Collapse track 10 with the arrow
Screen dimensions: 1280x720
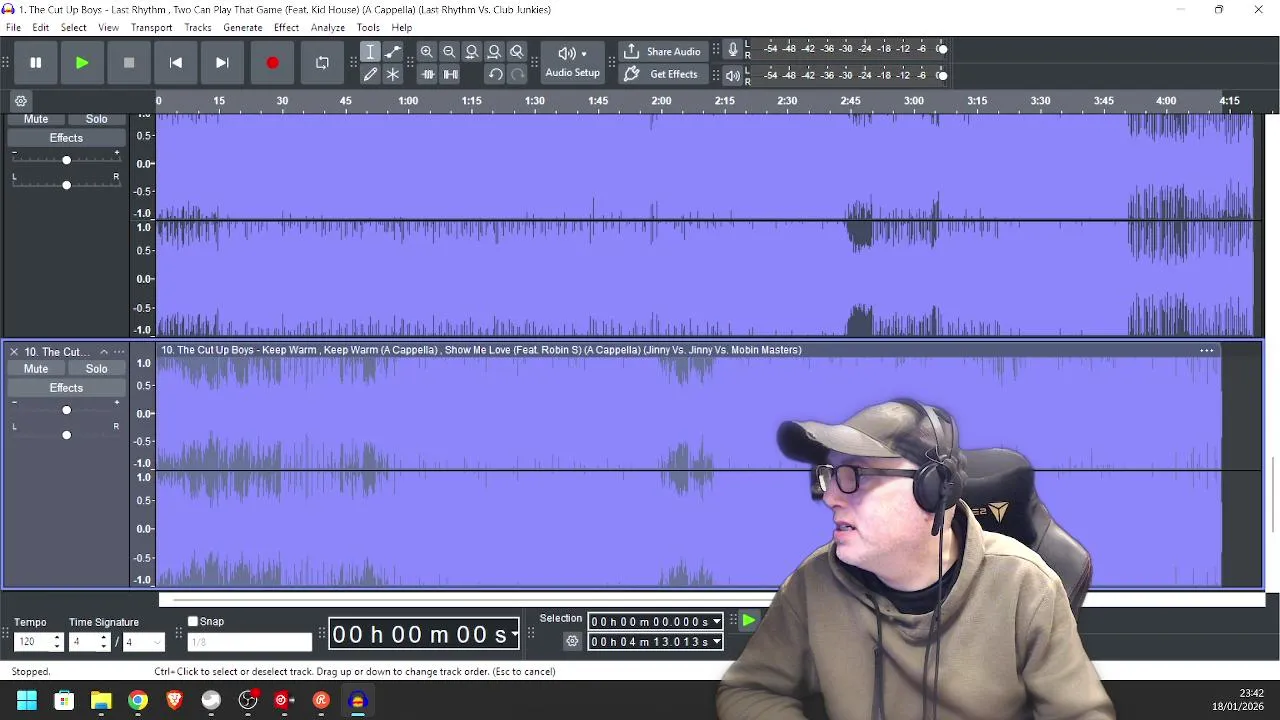coord(103,352)
